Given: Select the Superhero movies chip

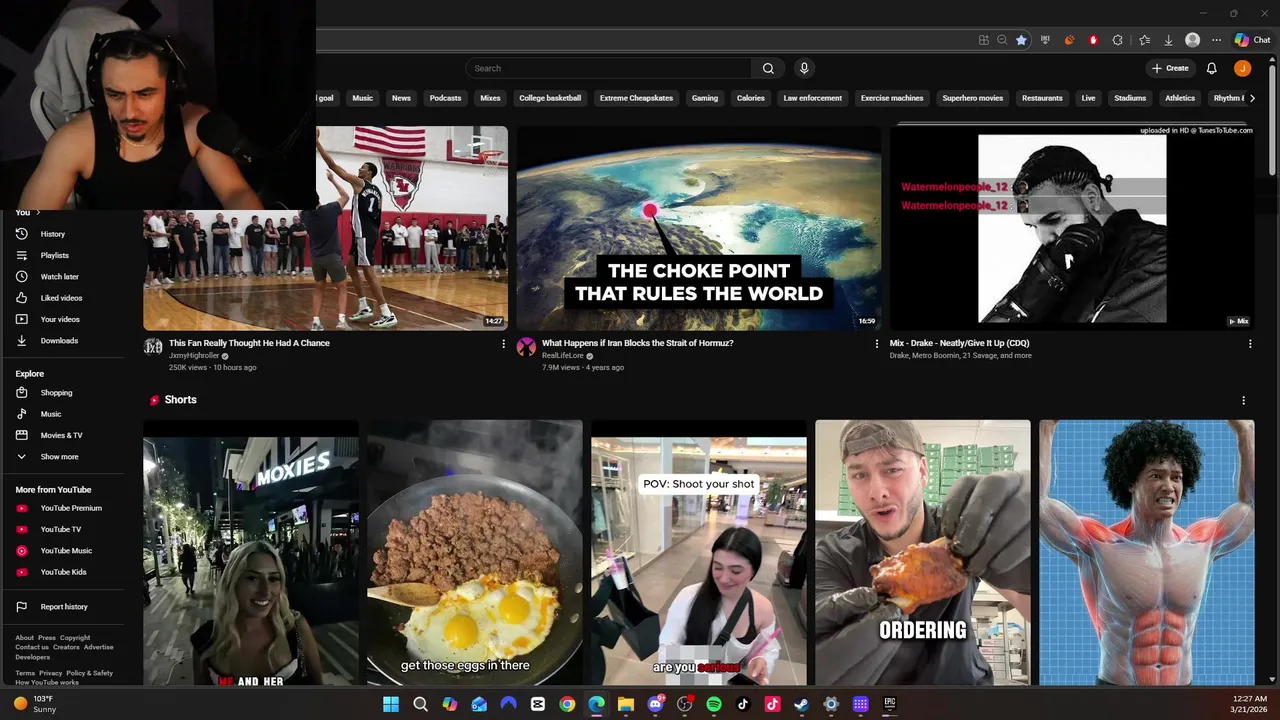Looking at the screenshot, I should [x=972, y=98].
